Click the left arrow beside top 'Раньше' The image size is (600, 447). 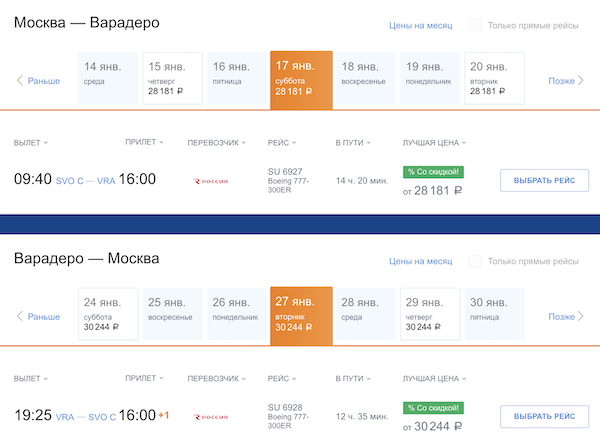pyautogui.click(x=19, y=80)
